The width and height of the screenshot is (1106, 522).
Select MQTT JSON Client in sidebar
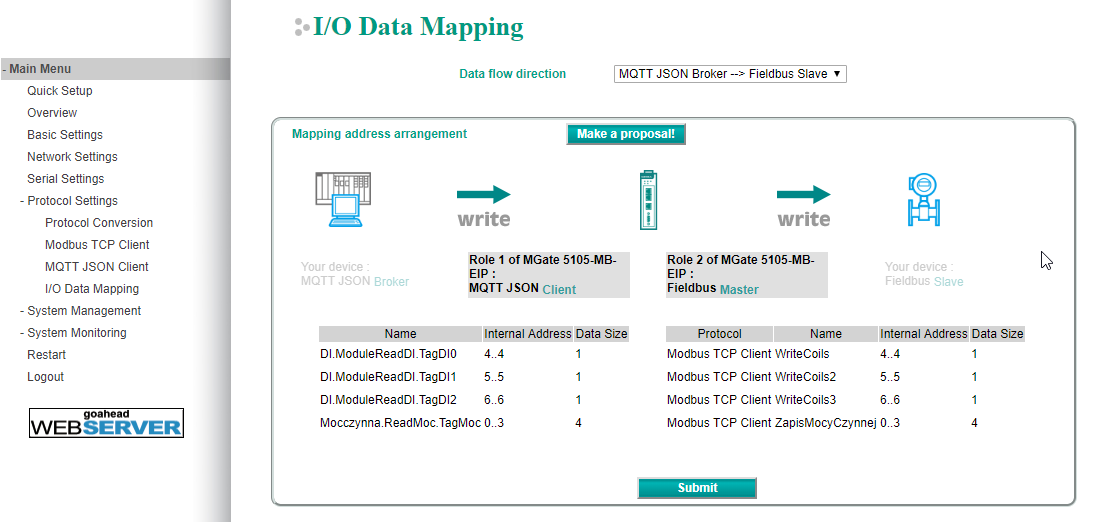[96, 267]
